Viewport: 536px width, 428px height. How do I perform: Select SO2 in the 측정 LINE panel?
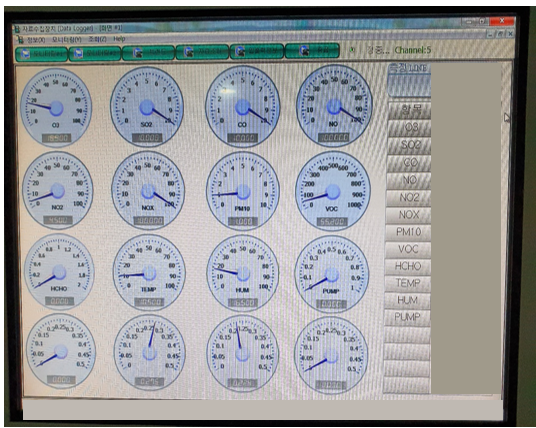click(x=409, y=145)
